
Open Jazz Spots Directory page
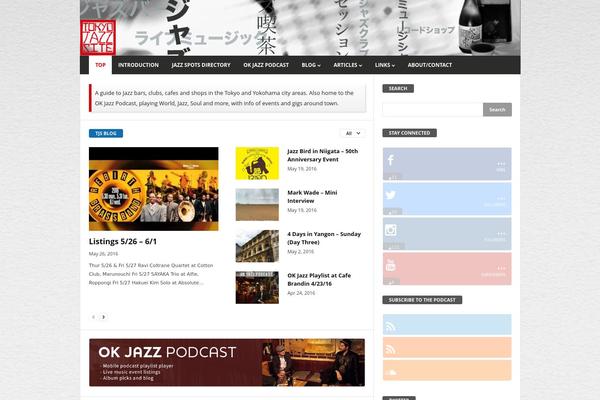tap(201, 65)
